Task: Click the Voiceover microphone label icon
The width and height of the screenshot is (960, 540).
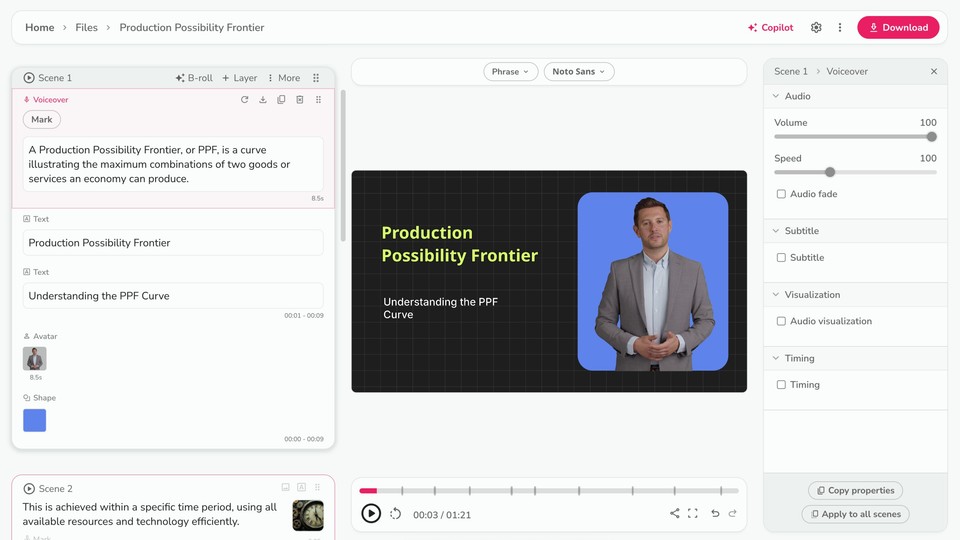Action: coord(26,100)
